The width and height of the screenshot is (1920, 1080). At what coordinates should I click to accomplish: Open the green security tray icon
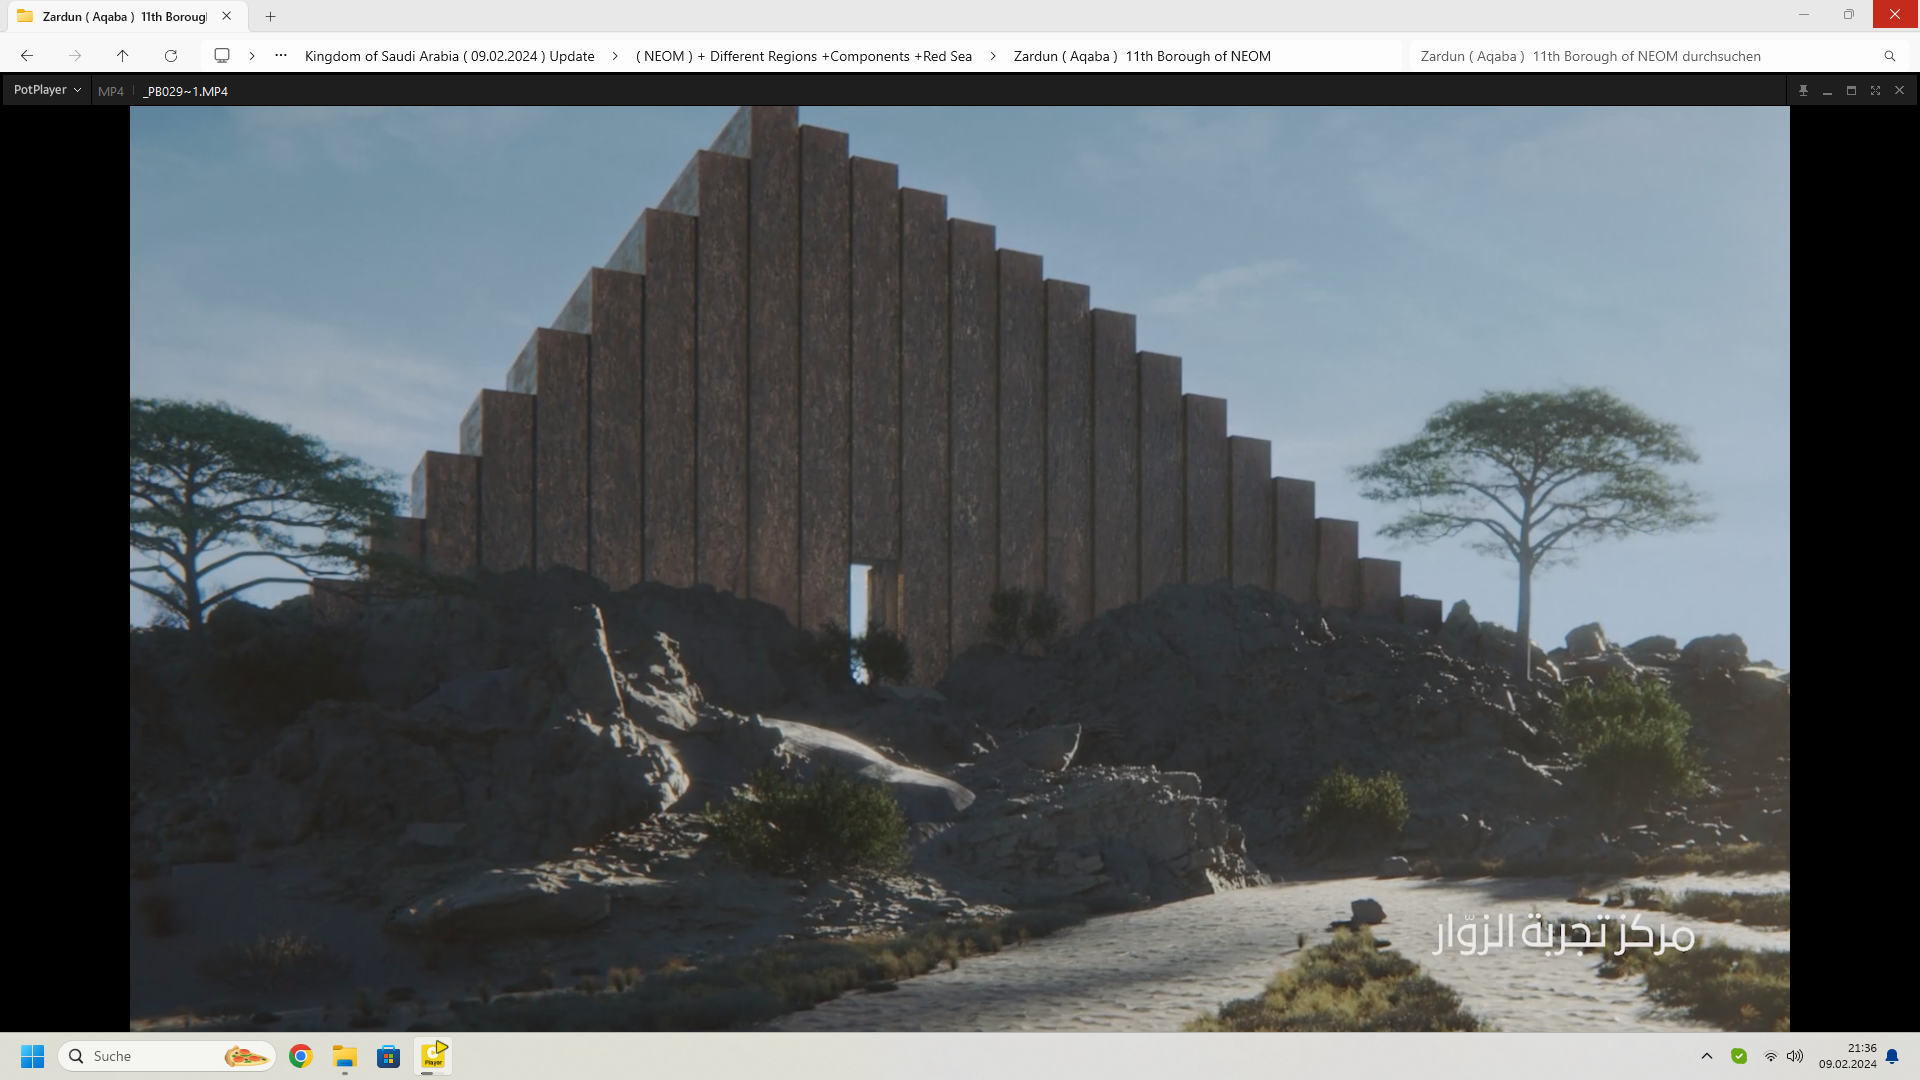tap(1739, 1056)
